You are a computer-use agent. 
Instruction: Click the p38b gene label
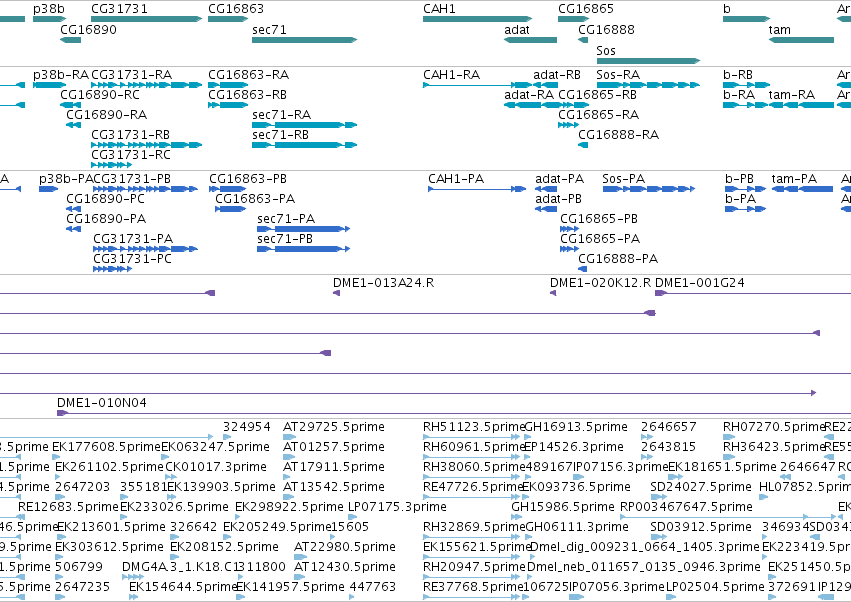tap(48, 9)
